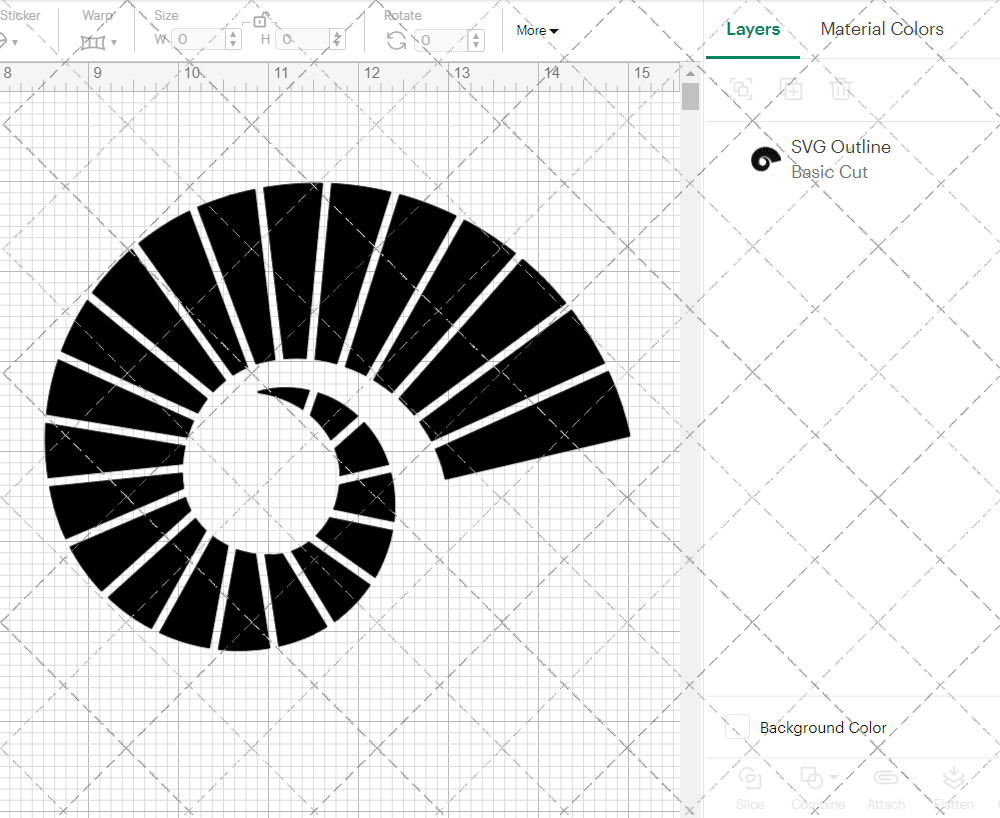Open the More dropdown menu
Image resolution: width=1000 pixels, height=818 pixels.
tap(537, 31)
